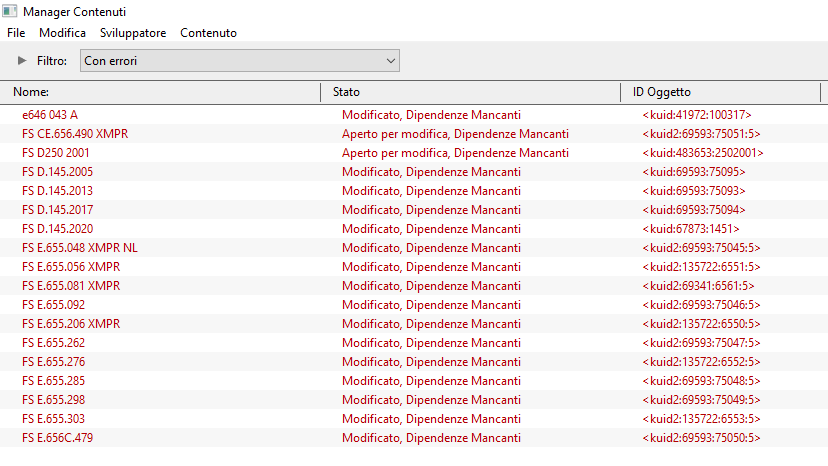Select the row FS E.655.303
Screen dimensions: 828x466
click(x=414, y=419)
